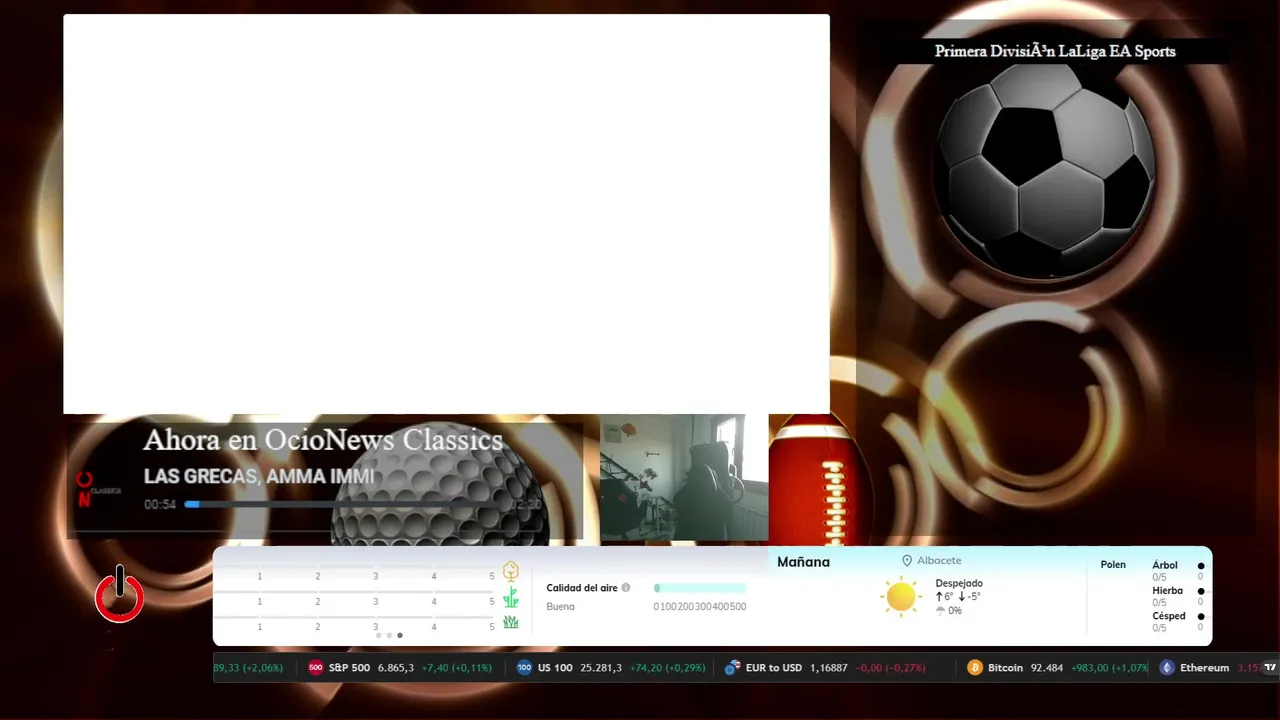
Task: Click the US 100 ticker badge
Action: click(x=524, y=668)
